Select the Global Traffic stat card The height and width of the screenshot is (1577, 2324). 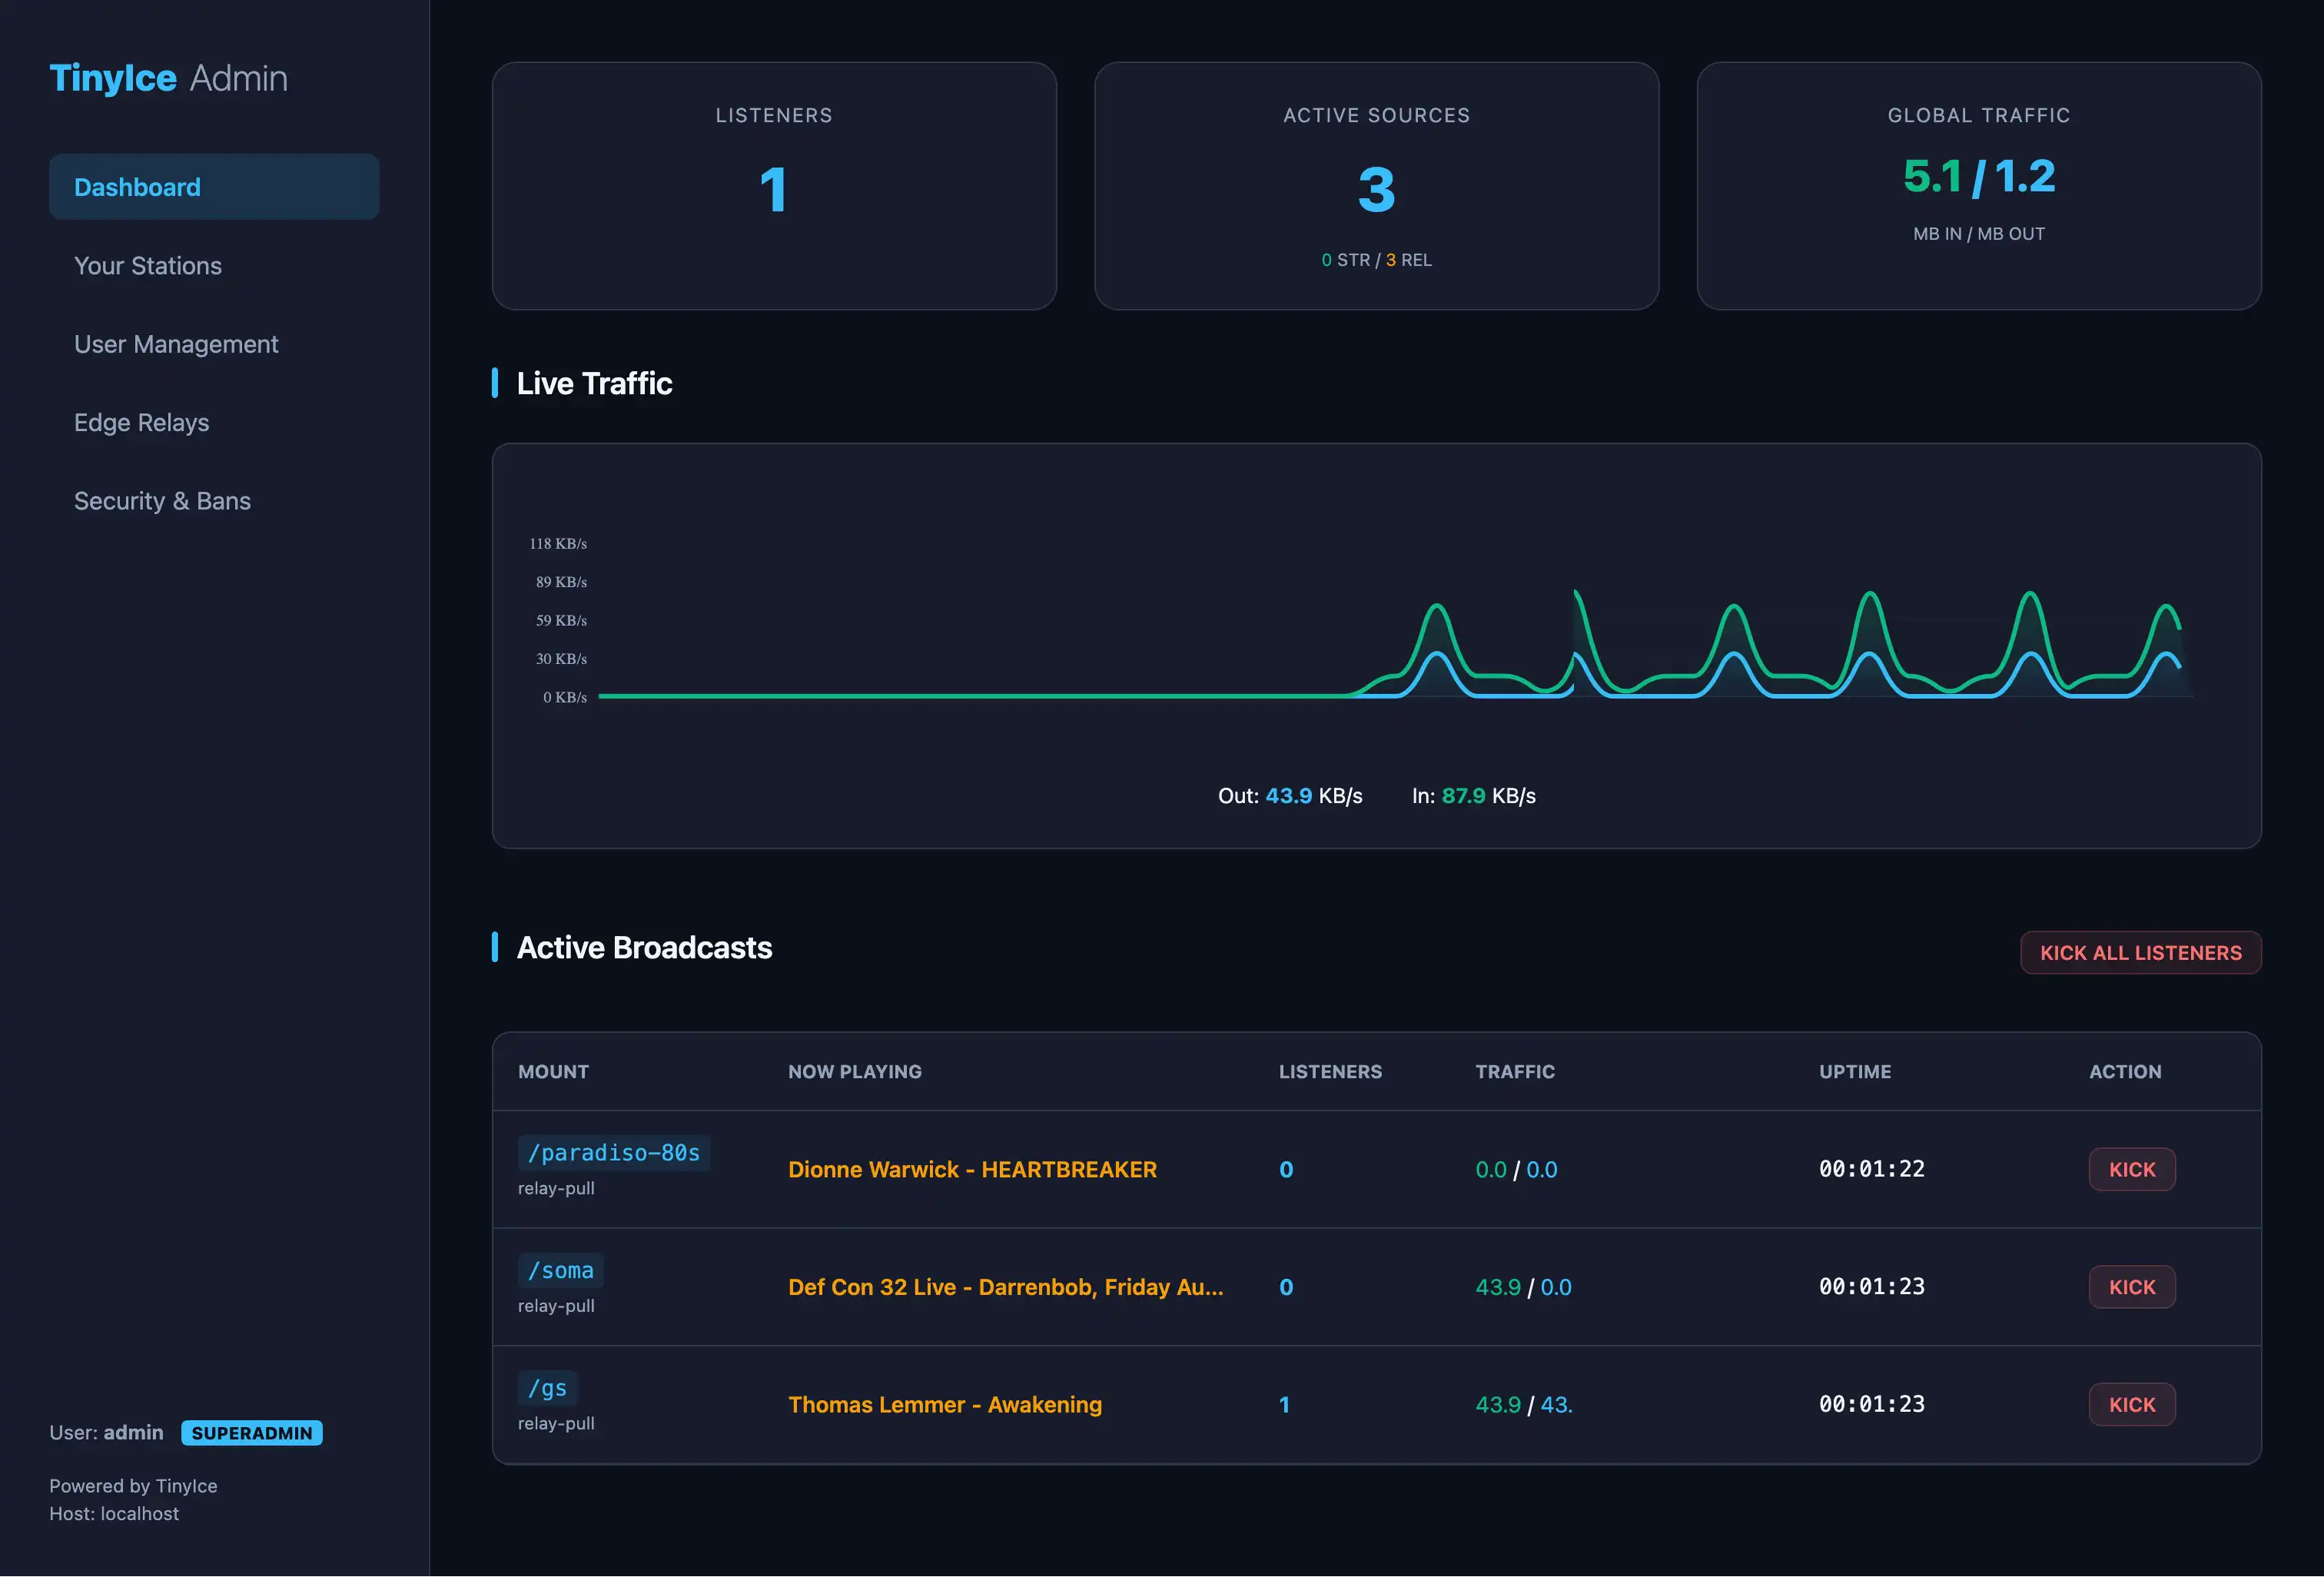pos(1978,186)
